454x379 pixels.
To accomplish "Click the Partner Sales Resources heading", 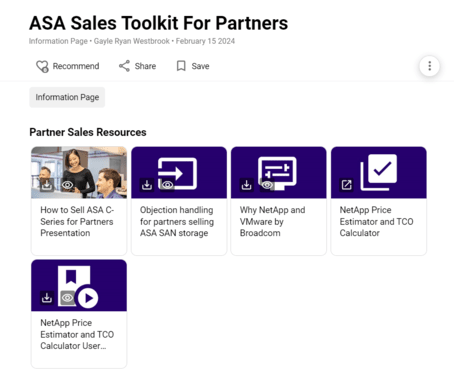I will tap(88, 132).
